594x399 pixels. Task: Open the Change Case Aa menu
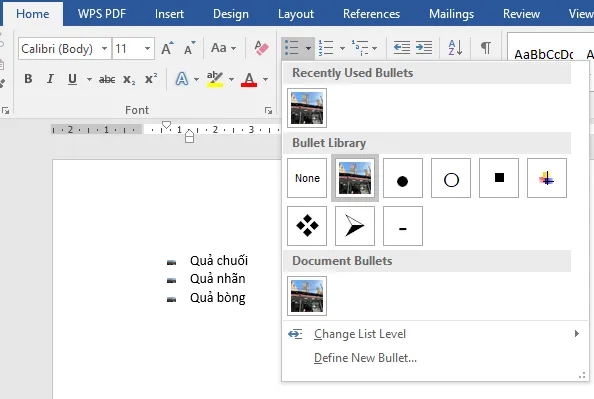pyautogui.click(x=224, y=48)
